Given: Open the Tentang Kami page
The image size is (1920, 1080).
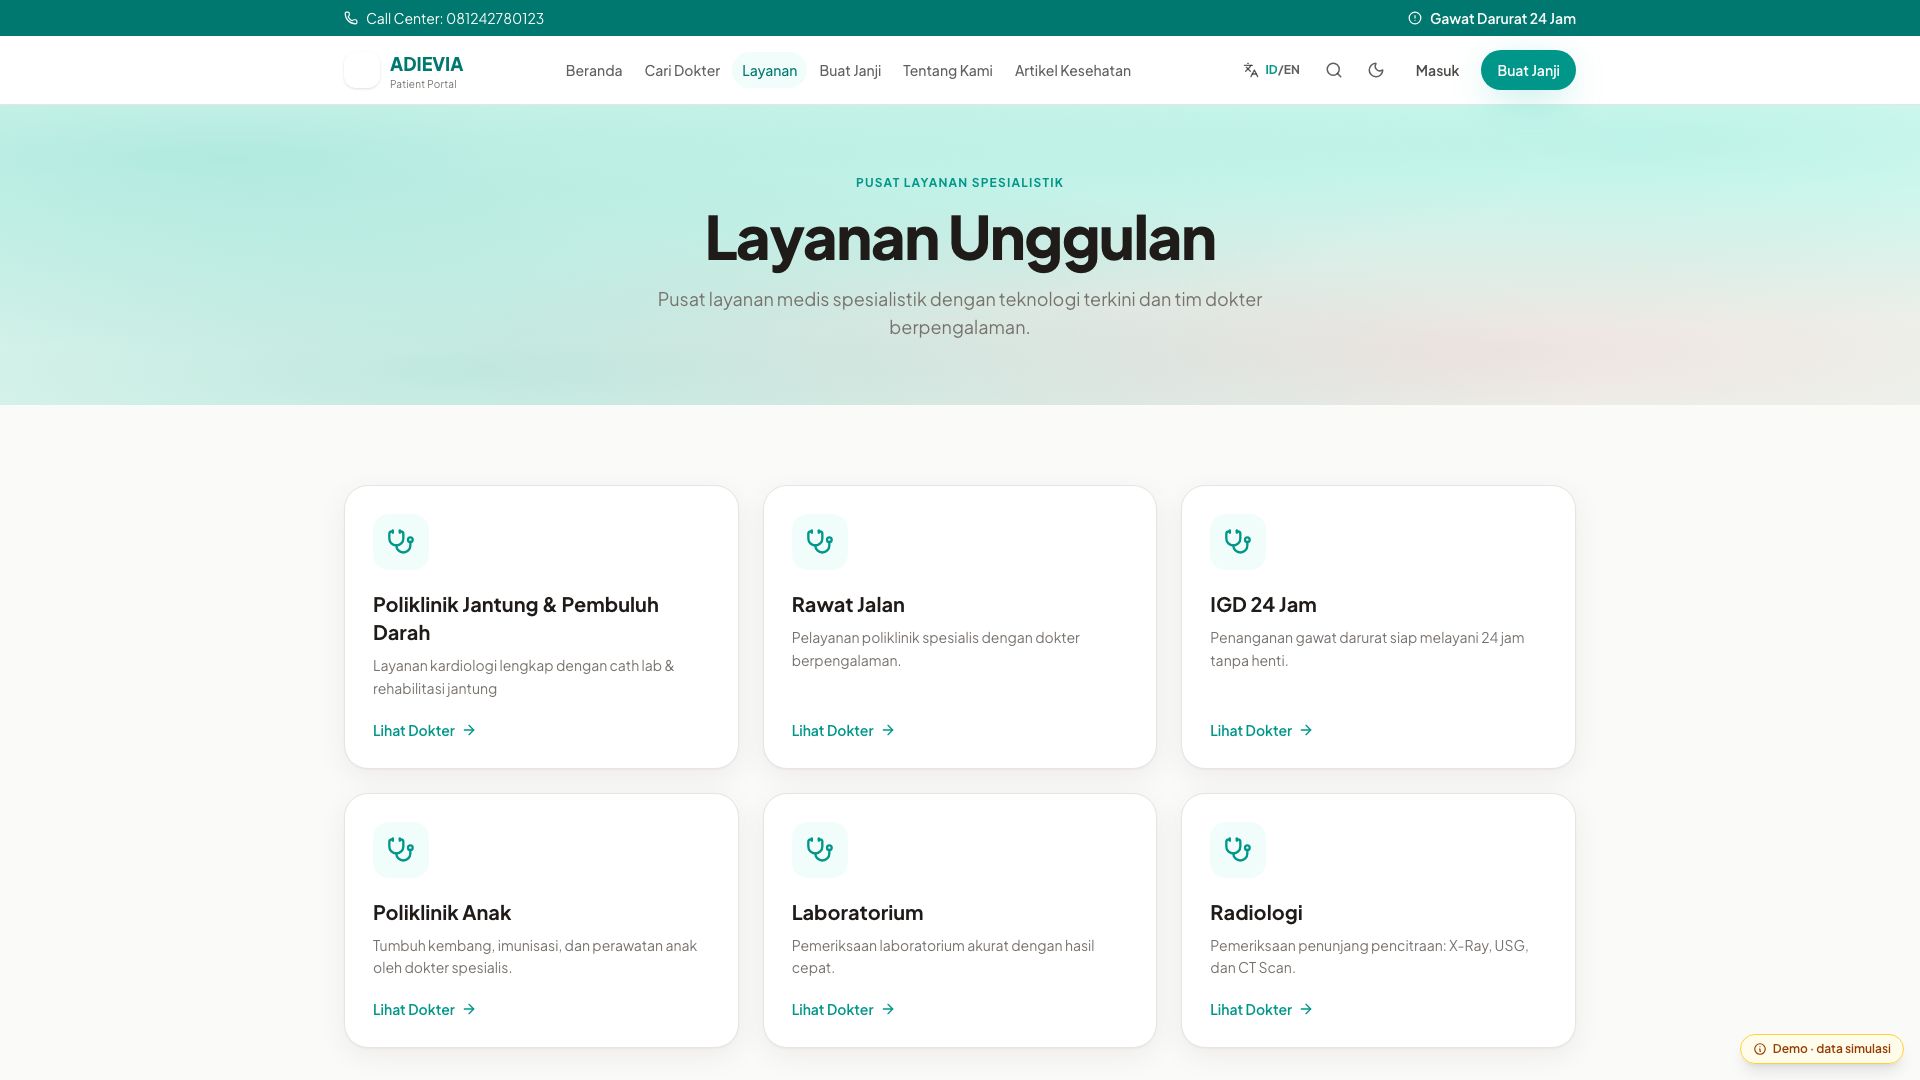Looking at the screenshot, I should (x=948, y=70).
